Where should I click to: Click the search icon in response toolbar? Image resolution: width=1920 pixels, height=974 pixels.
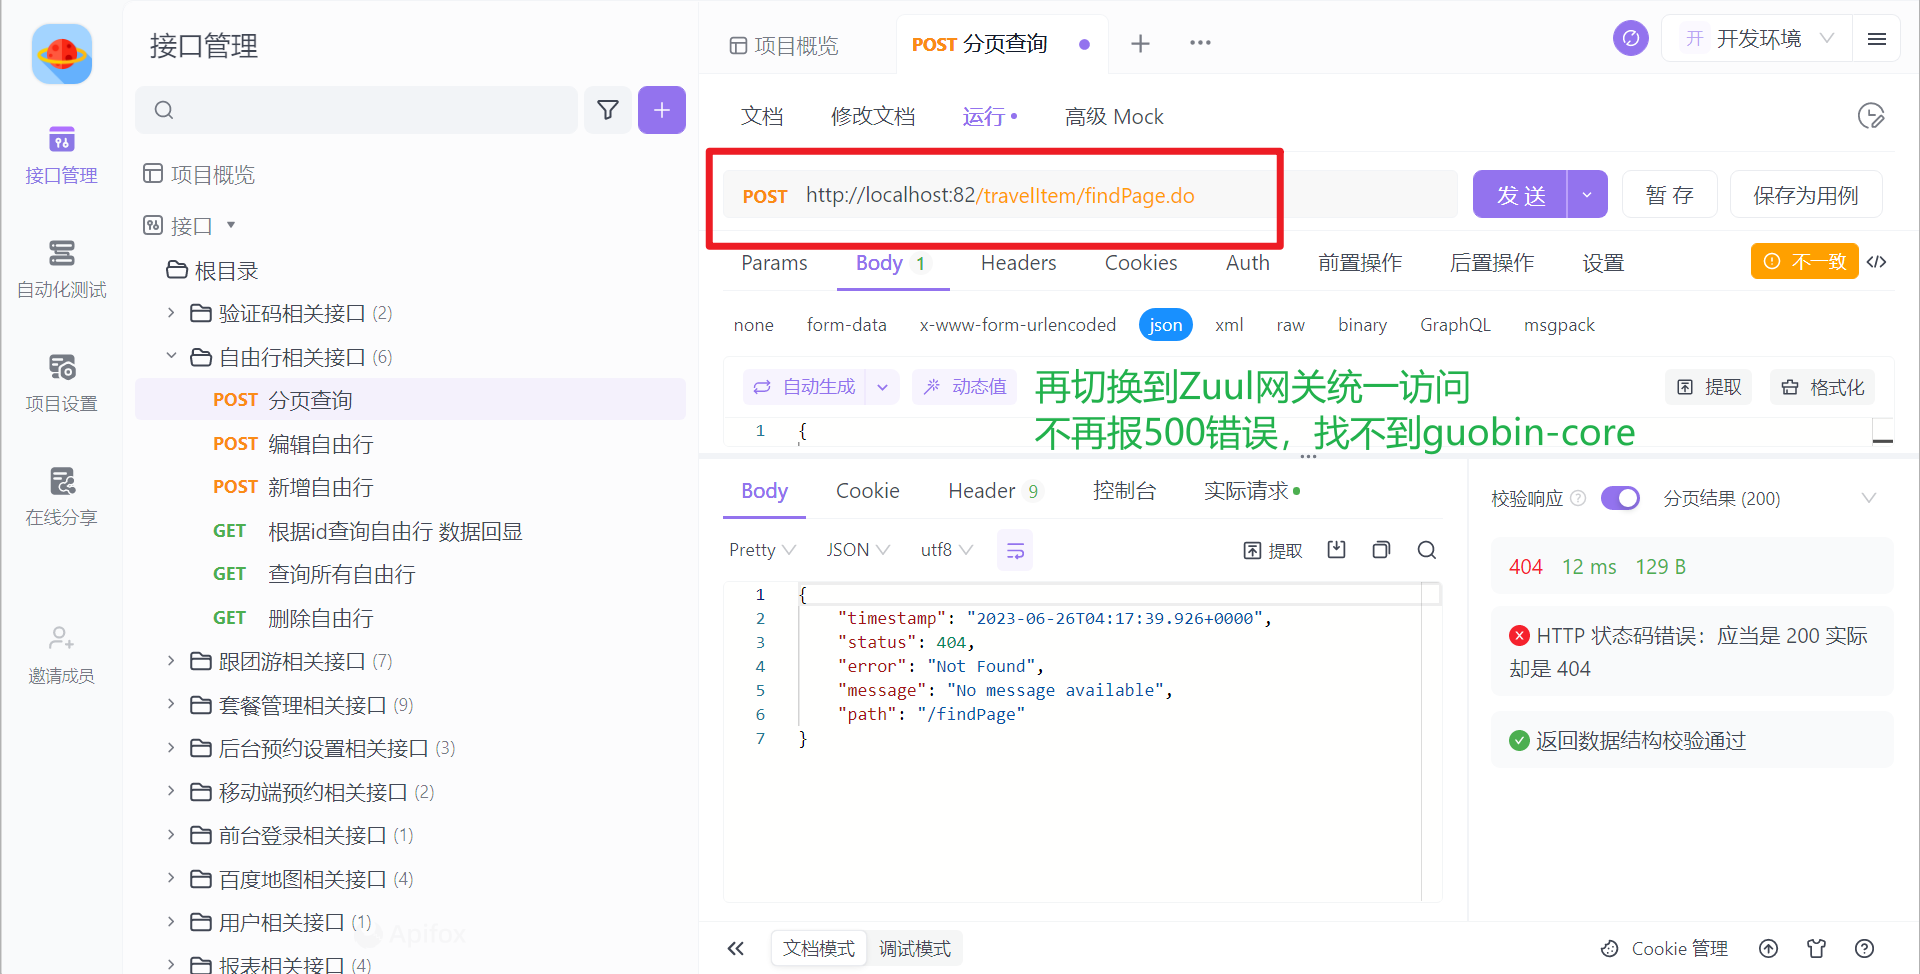click(1427, 550)
